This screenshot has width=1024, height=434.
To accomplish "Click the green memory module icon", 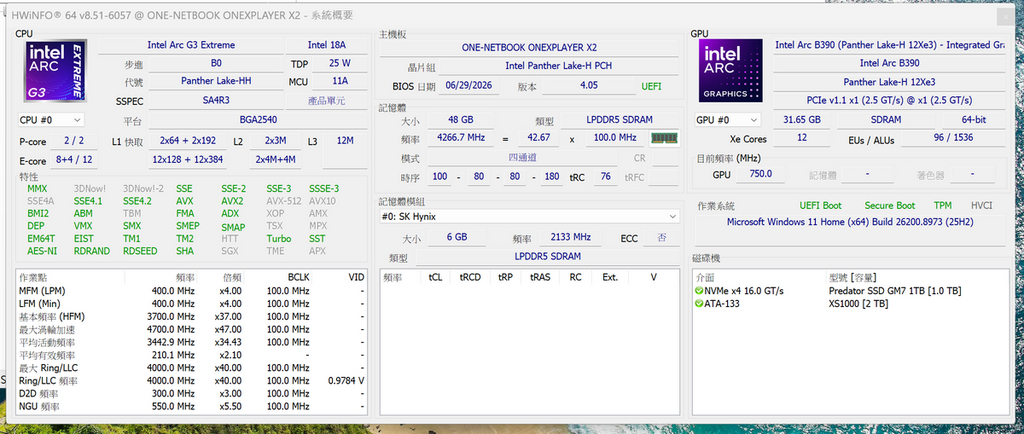I will click(664, 138).
